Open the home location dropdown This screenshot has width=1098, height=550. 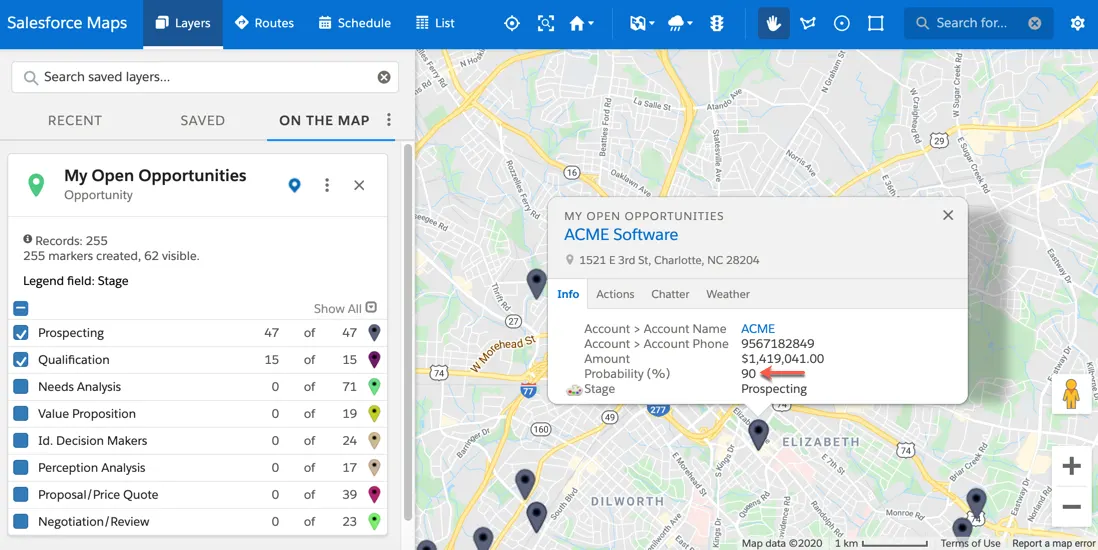coord(581,23)
